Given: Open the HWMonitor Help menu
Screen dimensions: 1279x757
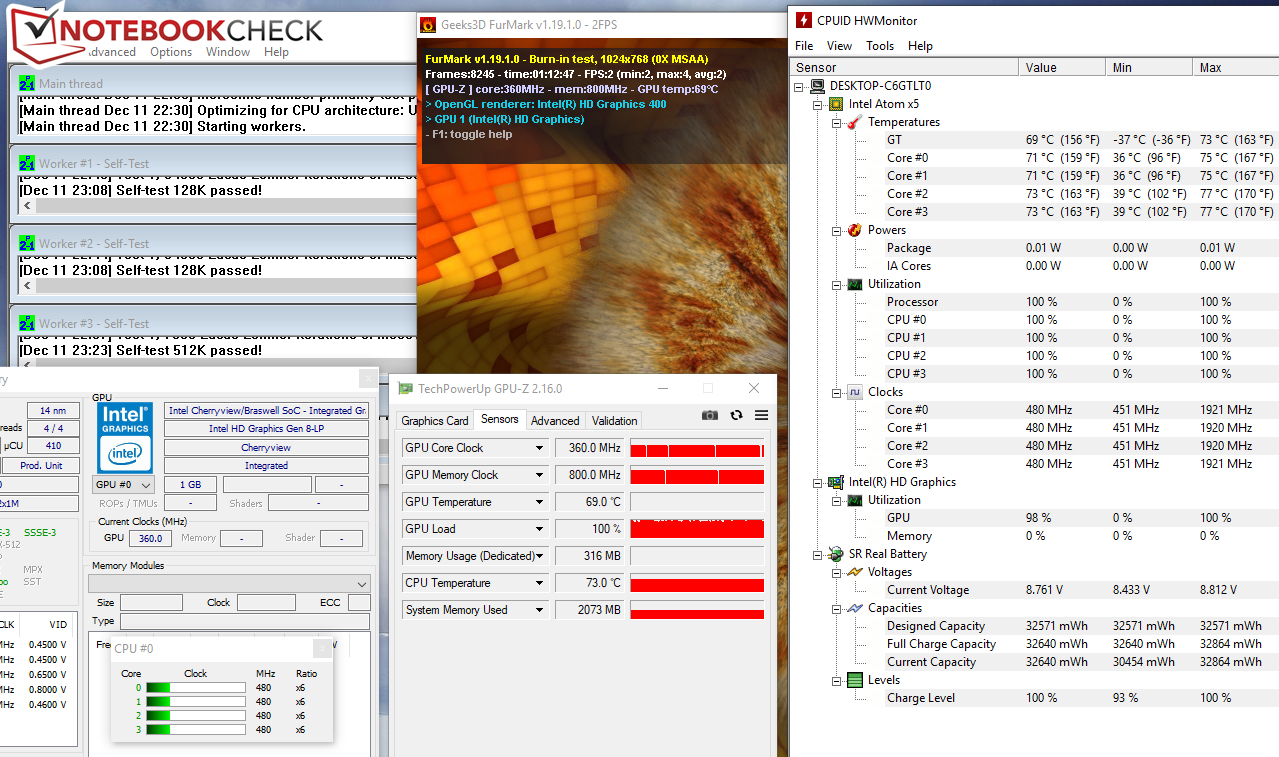Looking at the screenshot, I should point(920,46).
